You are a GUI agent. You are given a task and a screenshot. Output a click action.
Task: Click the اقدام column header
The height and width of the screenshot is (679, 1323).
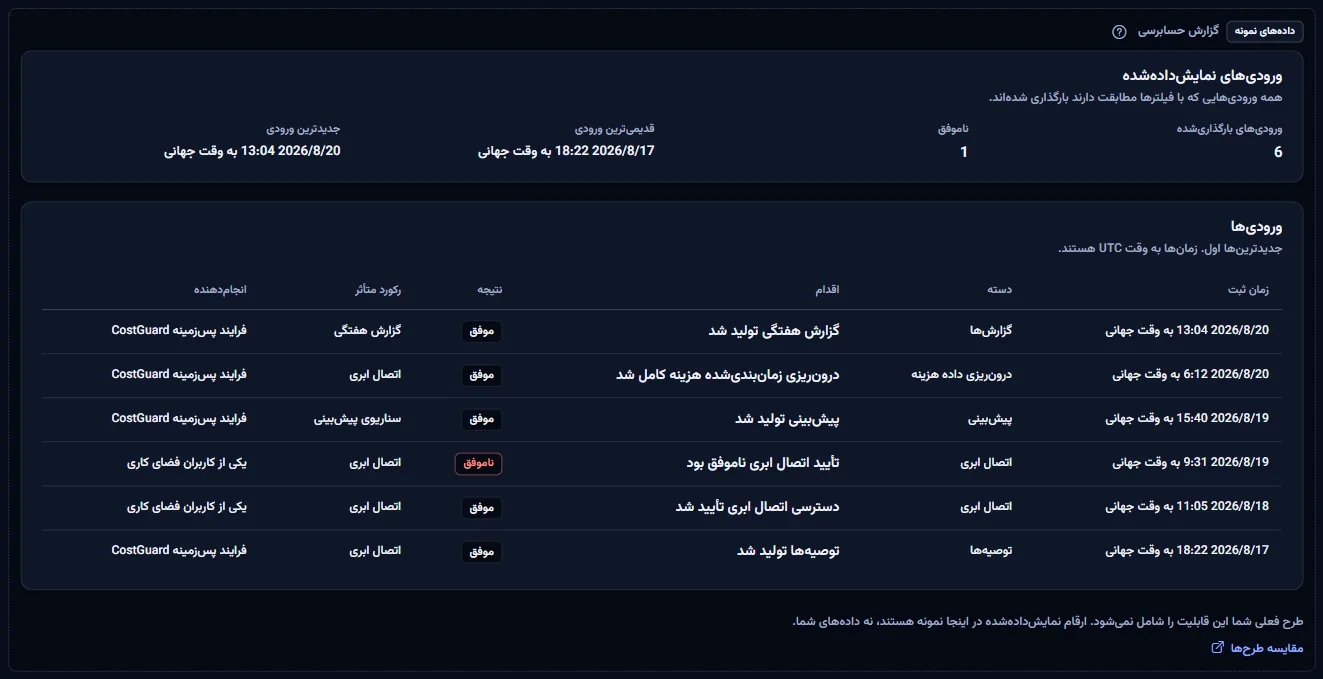(826, 290)
